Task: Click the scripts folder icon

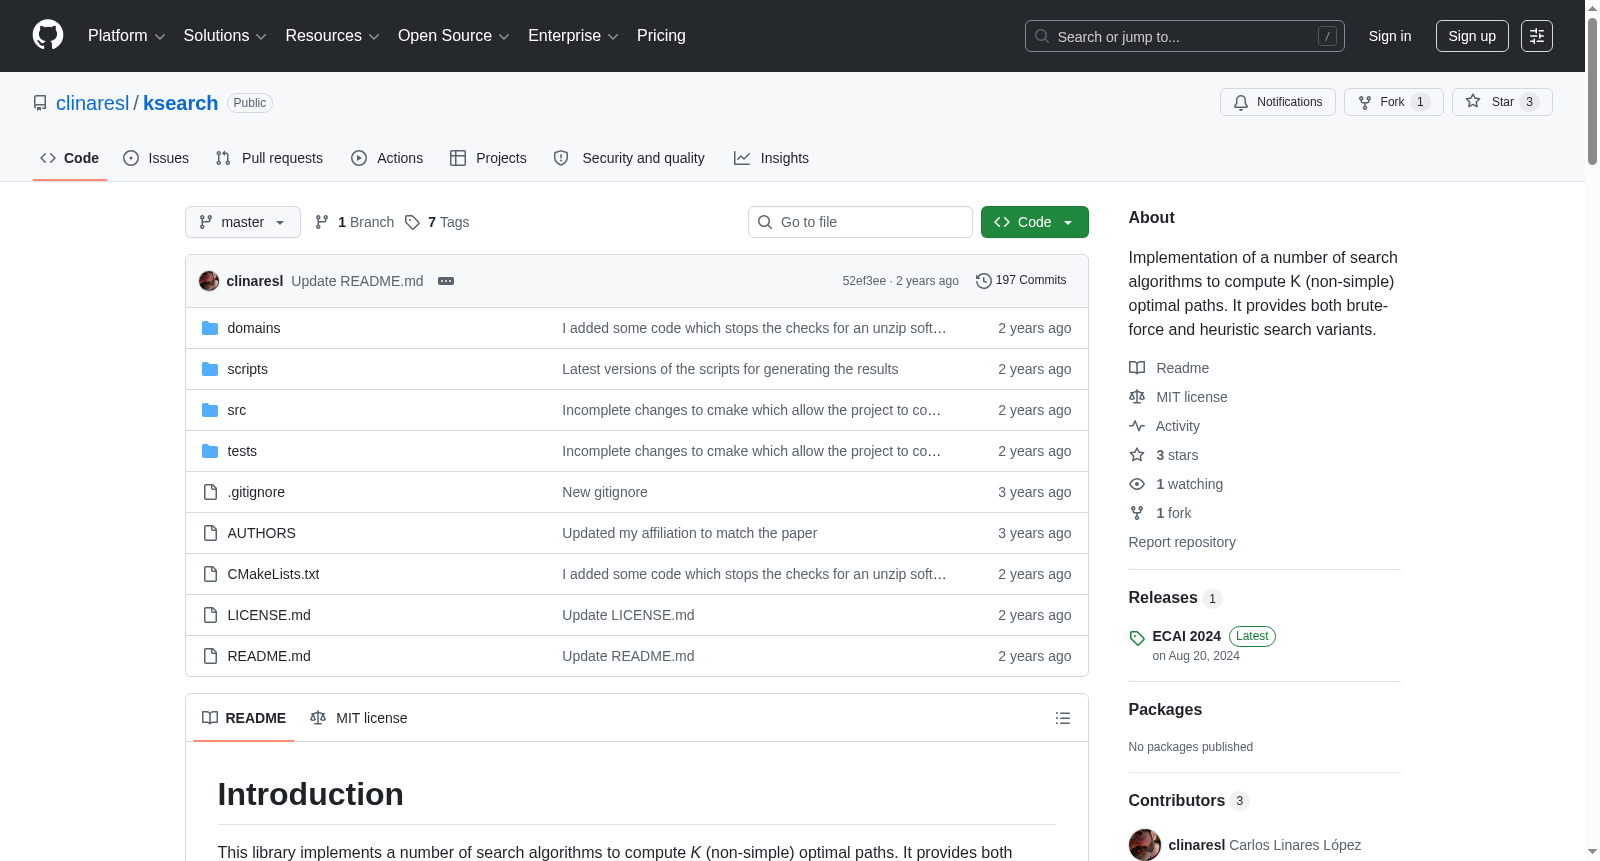Action: 210,369
